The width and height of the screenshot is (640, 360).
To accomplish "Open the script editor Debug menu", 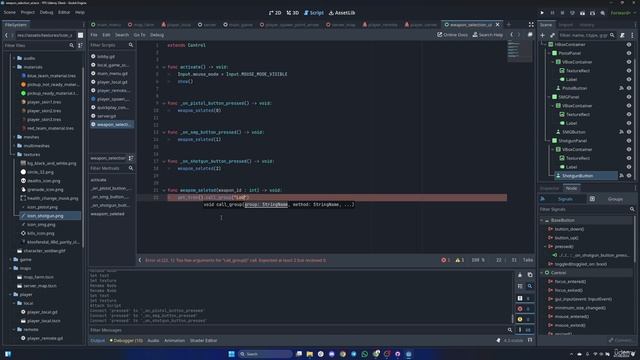I will coord(157,35).
